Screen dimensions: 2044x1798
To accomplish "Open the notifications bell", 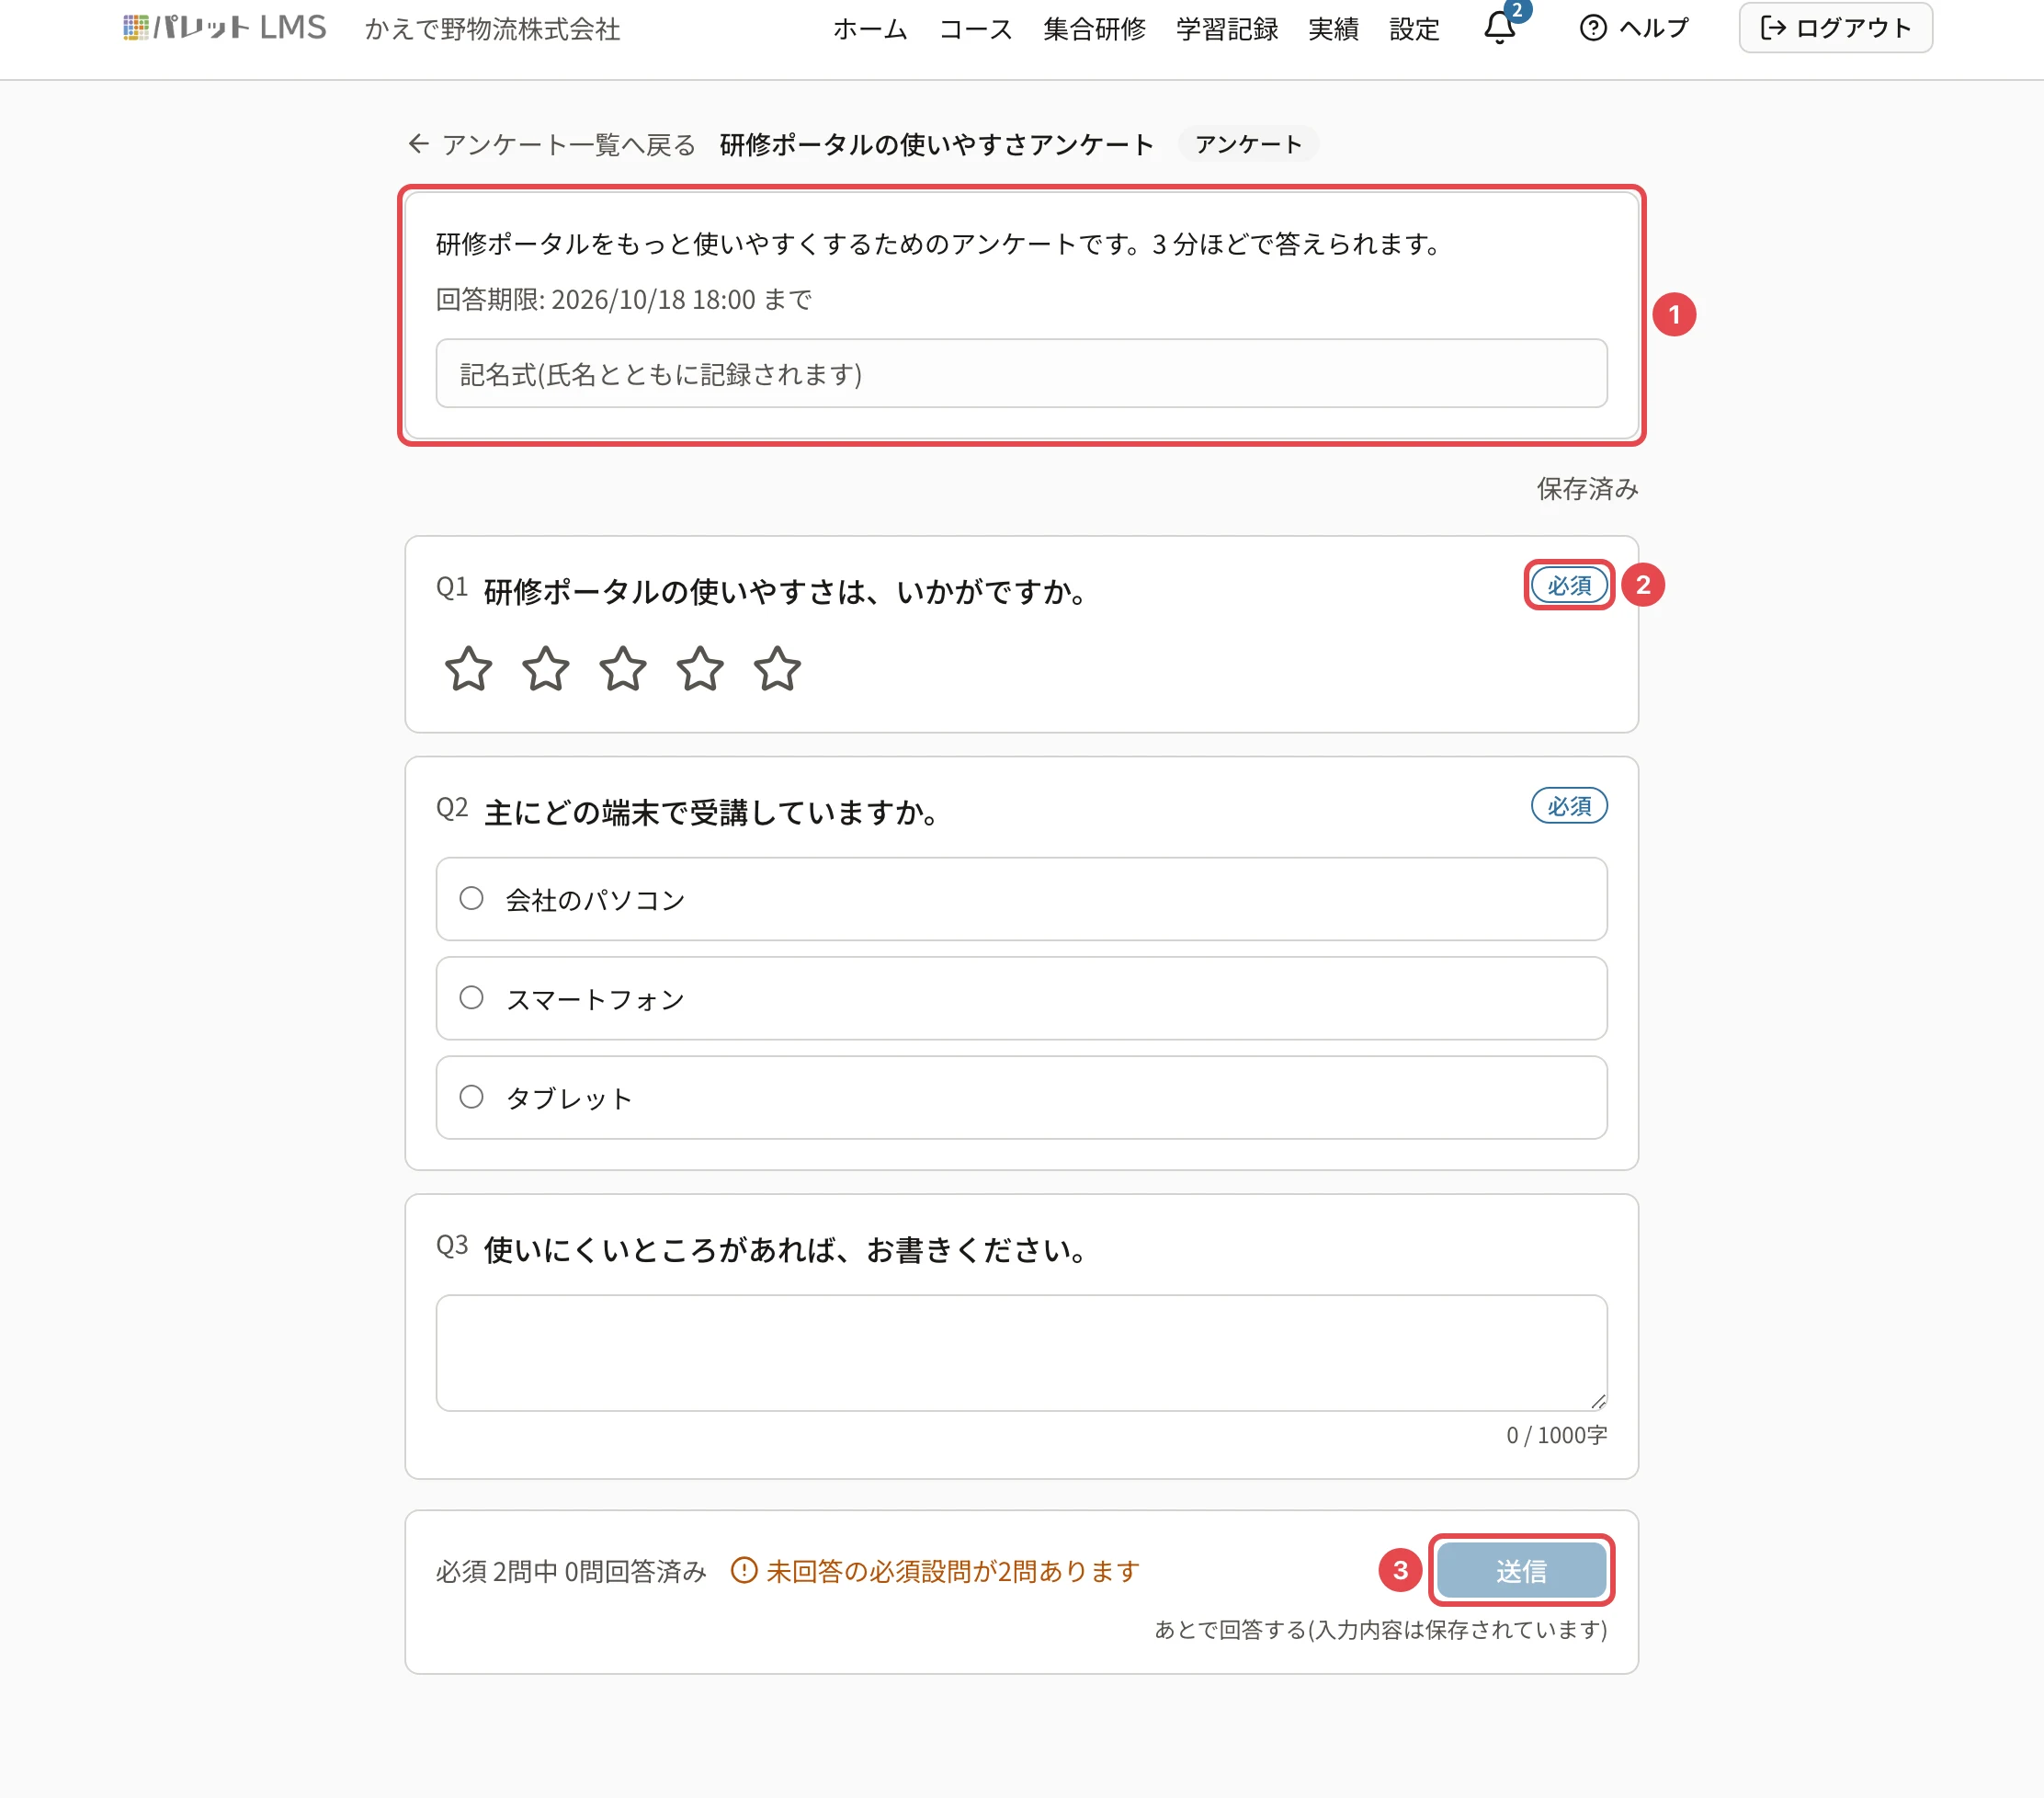I will 1499,27.
